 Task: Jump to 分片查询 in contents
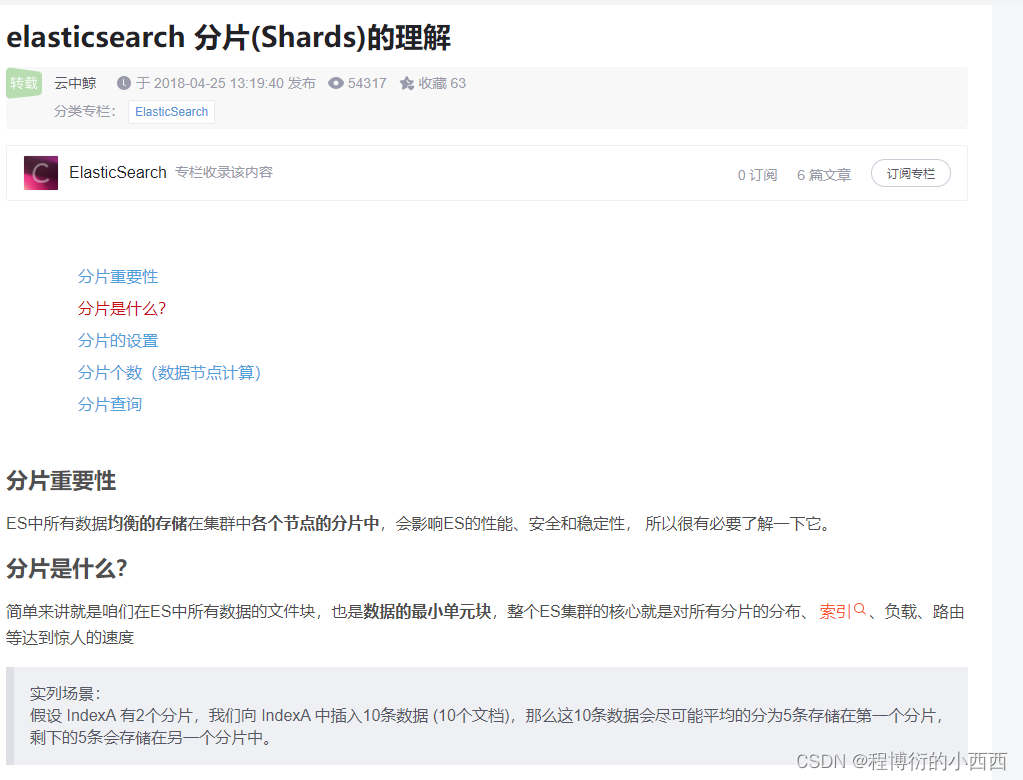[110, 404]
